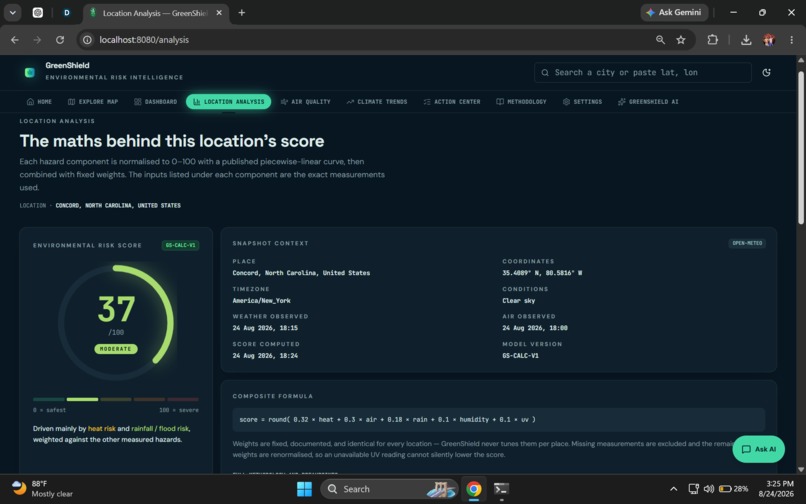Switch to the pinned D tab
This screenshot has width=806, height=504.
(x=66, y=13)
